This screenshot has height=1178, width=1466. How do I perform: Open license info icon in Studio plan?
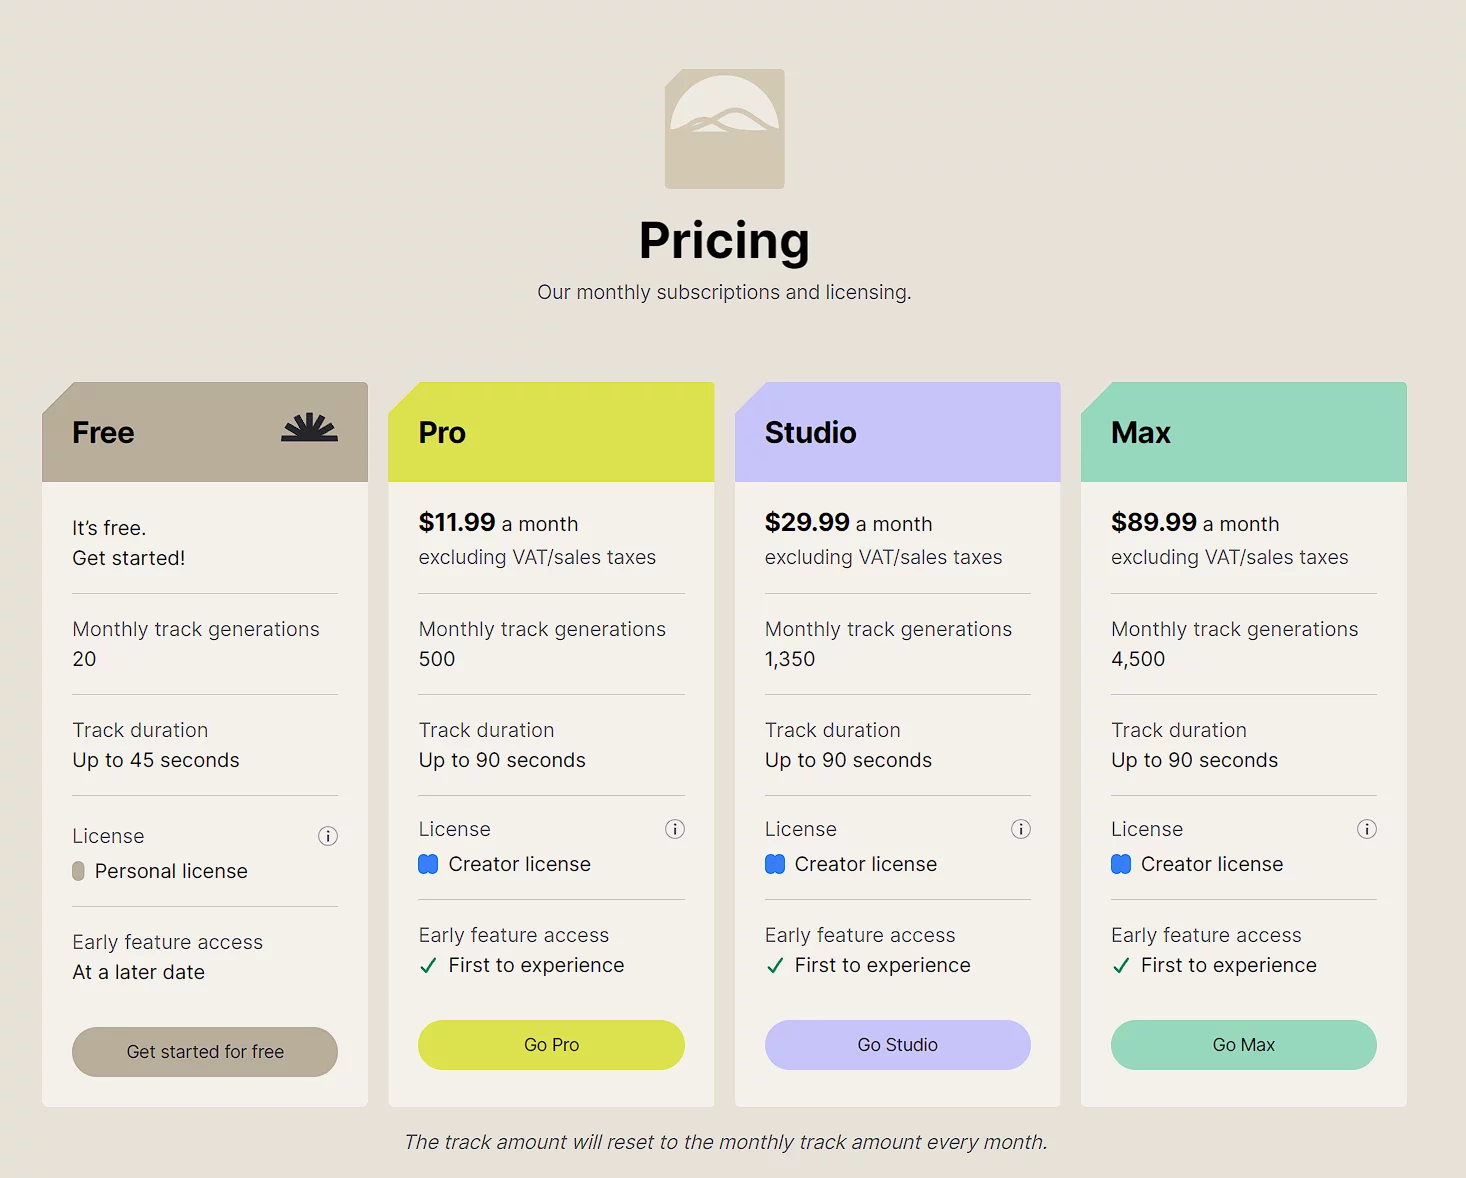1021,829
